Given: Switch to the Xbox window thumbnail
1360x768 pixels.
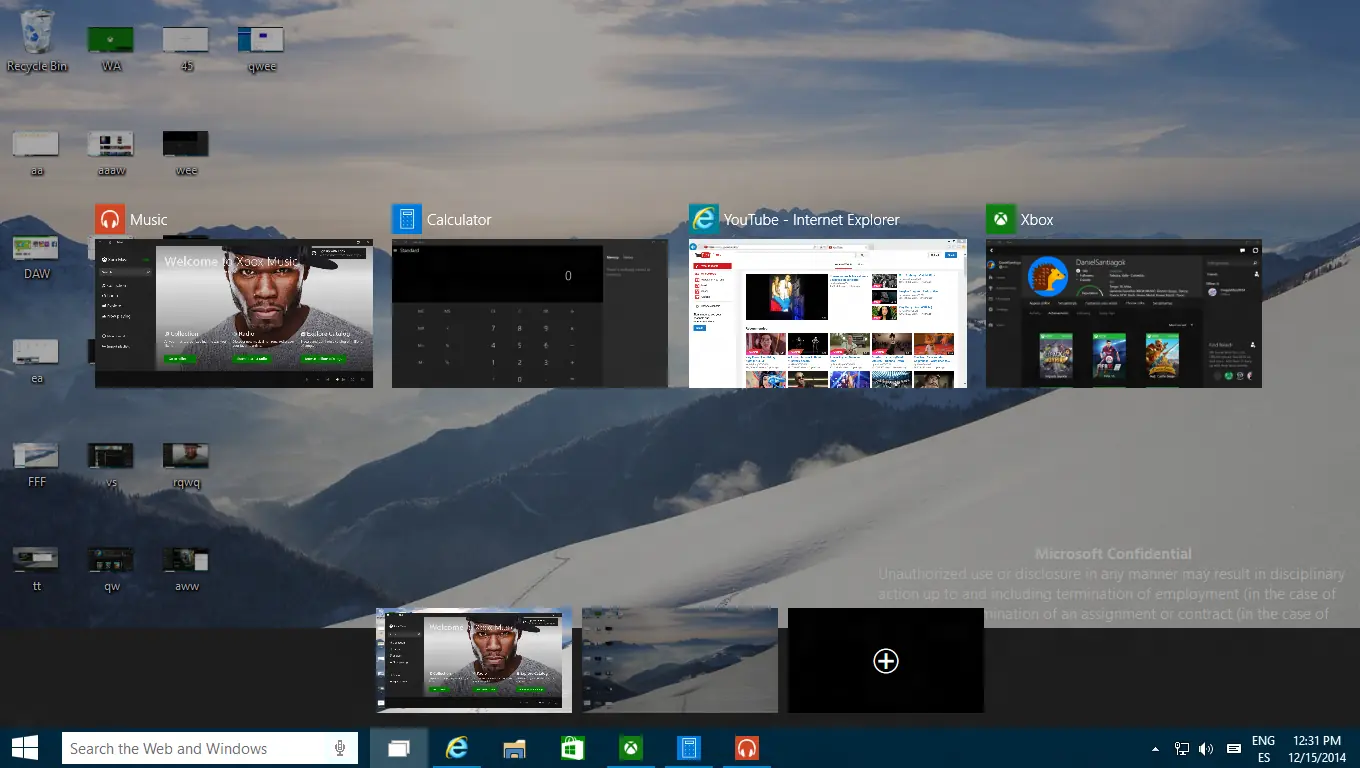Looking at the screenshot, I should pyautogui.click(x=1123, y=313).
